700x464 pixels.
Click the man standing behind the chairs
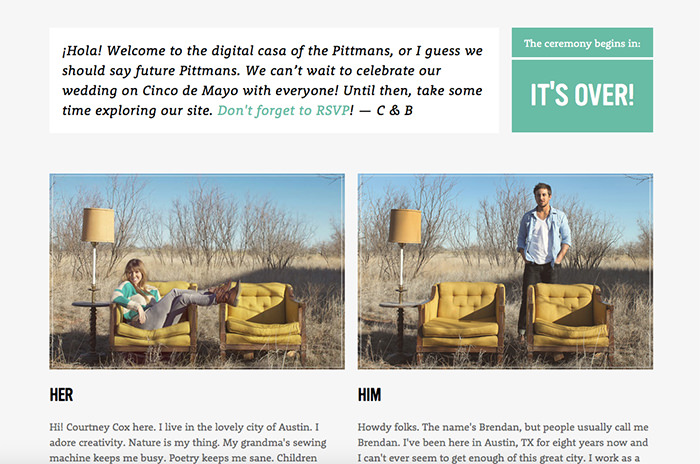pos(542,255)
